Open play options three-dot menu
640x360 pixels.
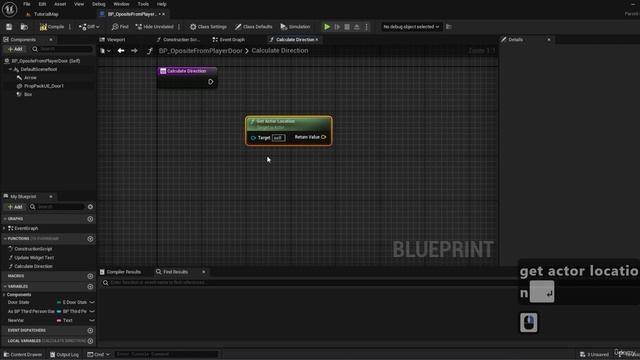click(366, 27)
